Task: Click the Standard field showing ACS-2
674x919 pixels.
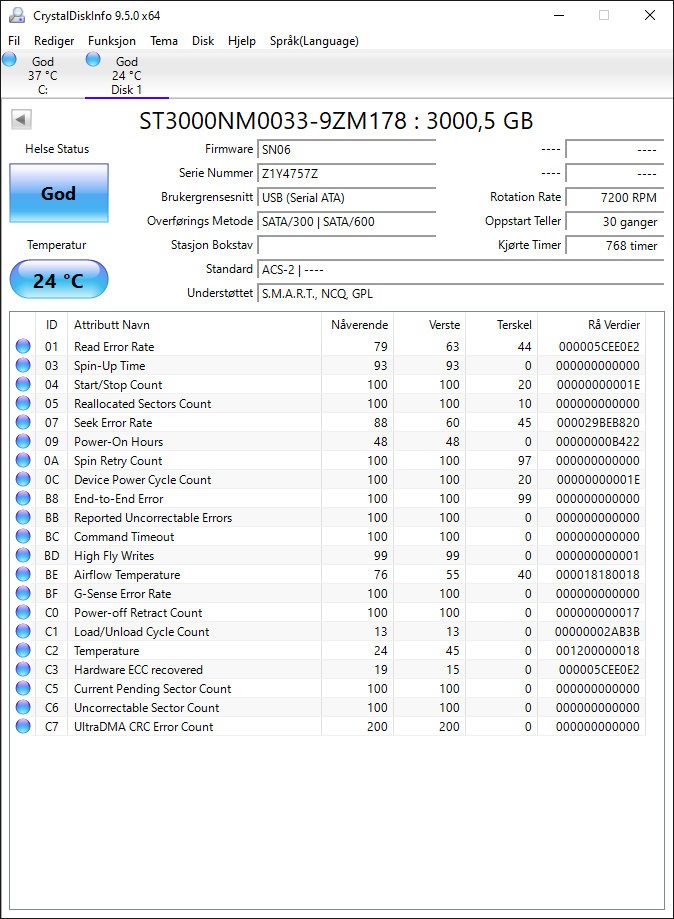Action: click(x=461, y=270)
